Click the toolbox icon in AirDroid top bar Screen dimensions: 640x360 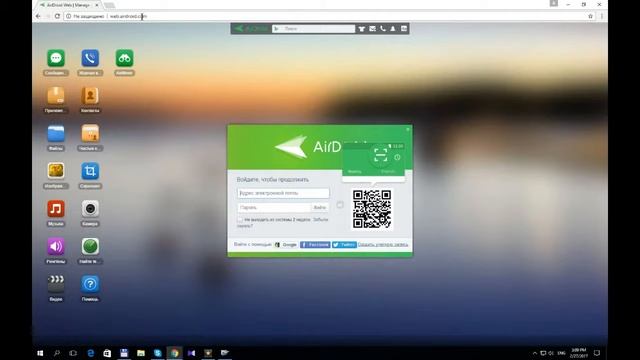(x=362, y=29)
